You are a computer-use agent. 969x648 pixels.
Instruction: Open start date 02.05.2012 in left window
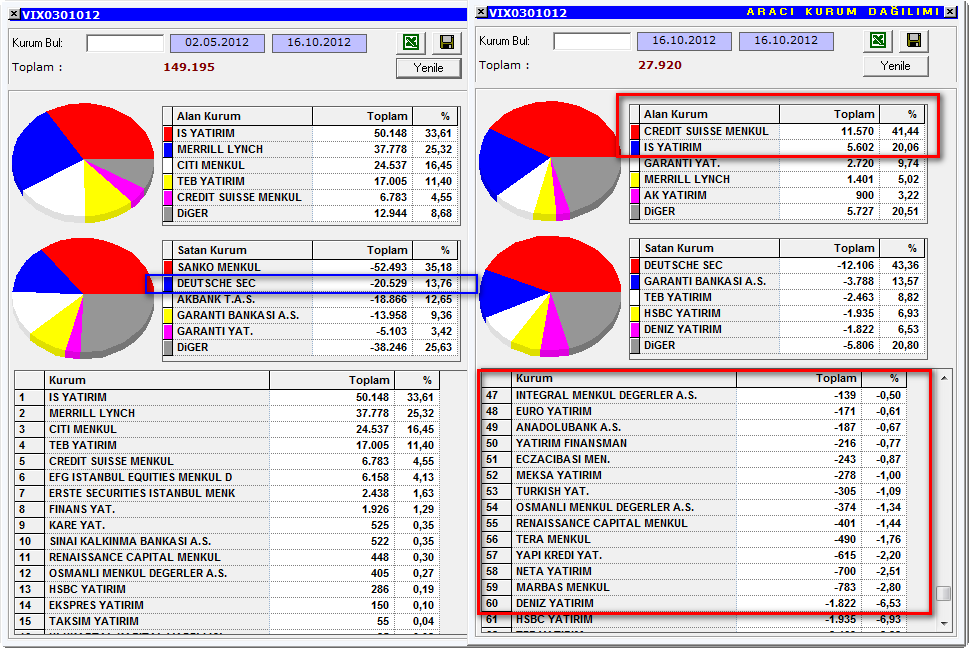coord(217,43)
